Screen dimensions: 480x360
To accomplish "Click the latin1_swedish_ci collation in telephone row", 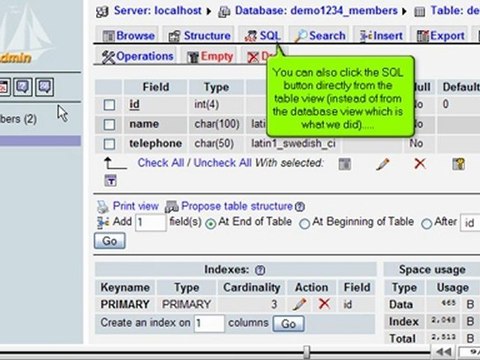I will pyautogui.click(x=293, y=143).
